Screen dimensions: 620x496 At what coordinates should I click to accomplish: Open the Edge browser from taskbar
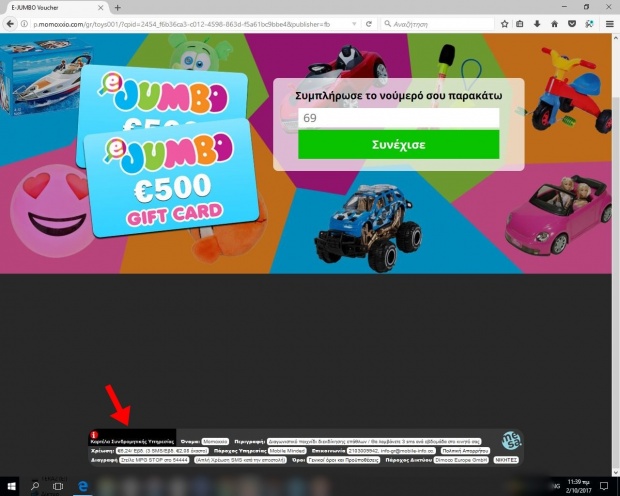point(85,485)
